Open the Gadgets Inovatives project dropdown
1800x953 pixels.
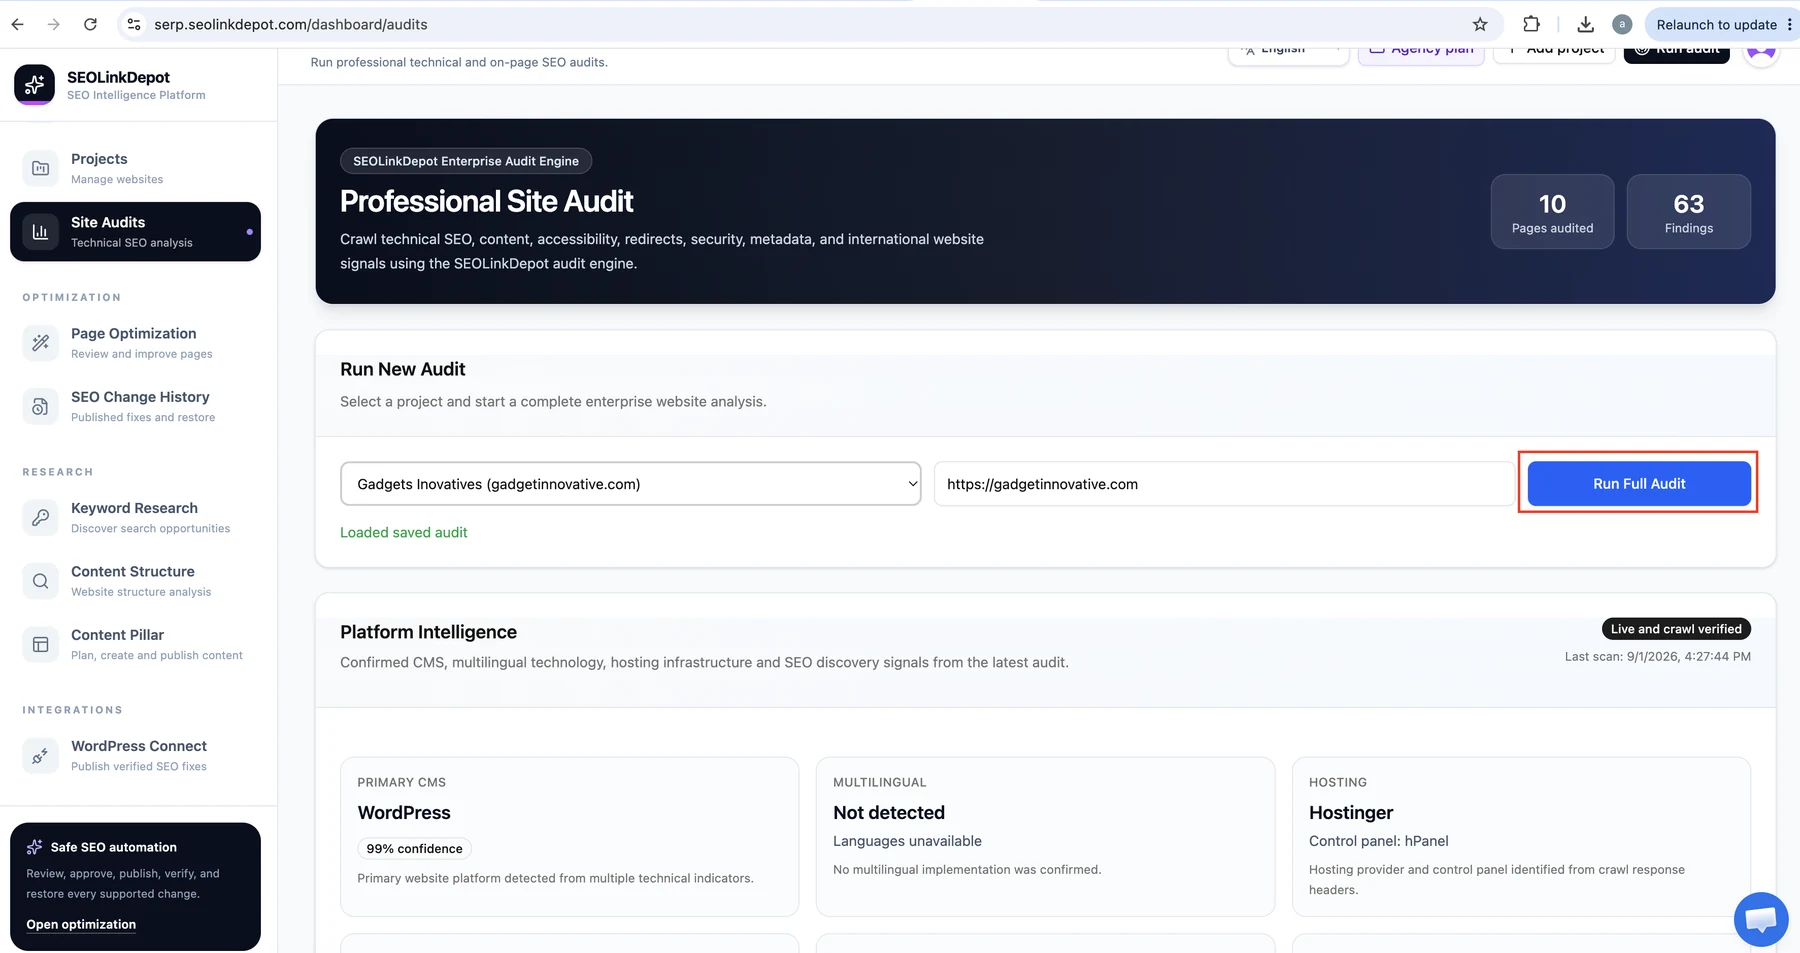click(630, 484)
